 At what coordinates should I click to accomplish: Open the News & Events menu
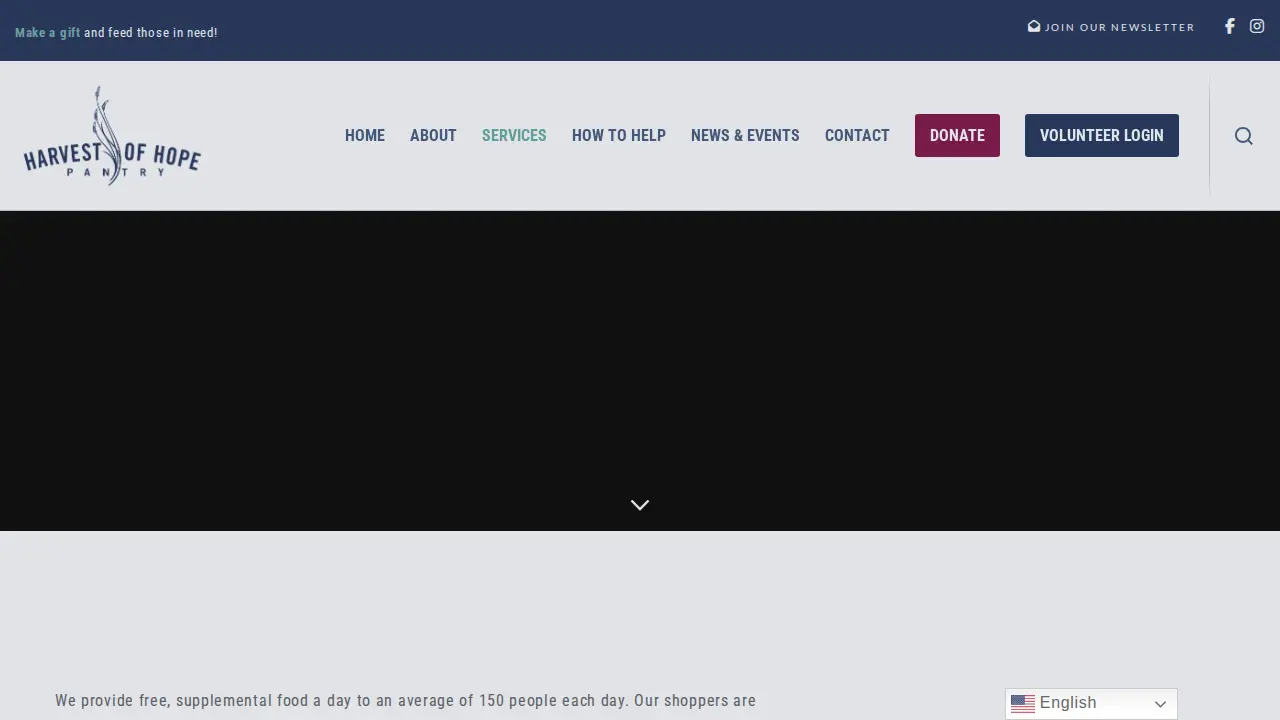pyautogui.click(x=745, y=135)
